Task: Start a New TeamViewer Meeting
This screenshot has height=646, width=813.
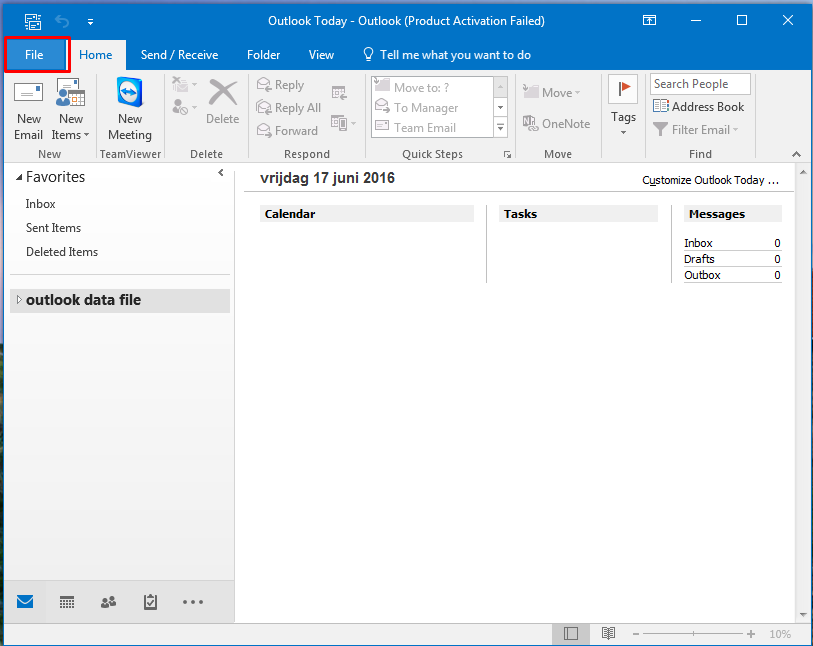Action: coord(130,111)
